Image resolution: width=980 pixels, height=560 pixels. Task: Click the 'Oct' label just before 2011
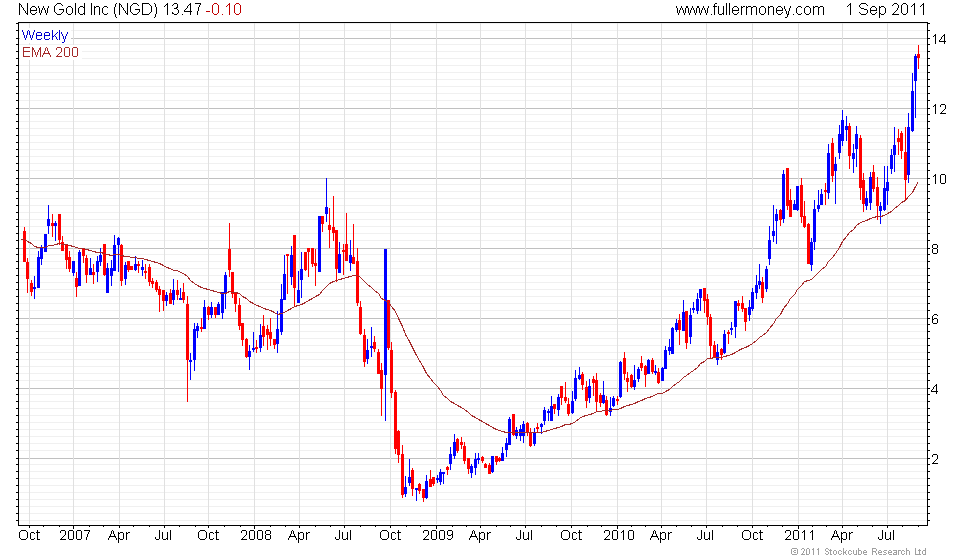[x=752, y=535]
